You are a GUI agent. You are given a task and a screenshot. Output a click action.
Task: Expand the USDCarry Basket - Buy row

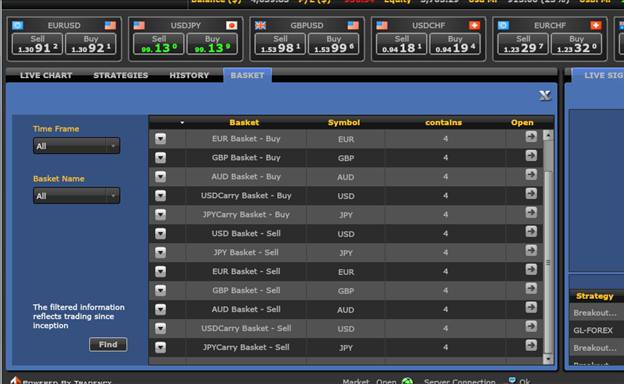pyautogui.click(x=160, y=195)
